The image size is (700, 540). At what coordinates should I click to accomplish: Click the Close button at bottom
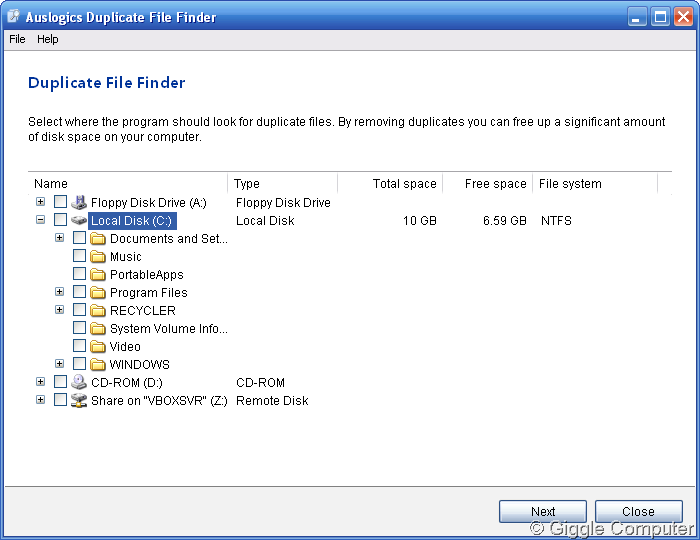click(x=638, y=511)
